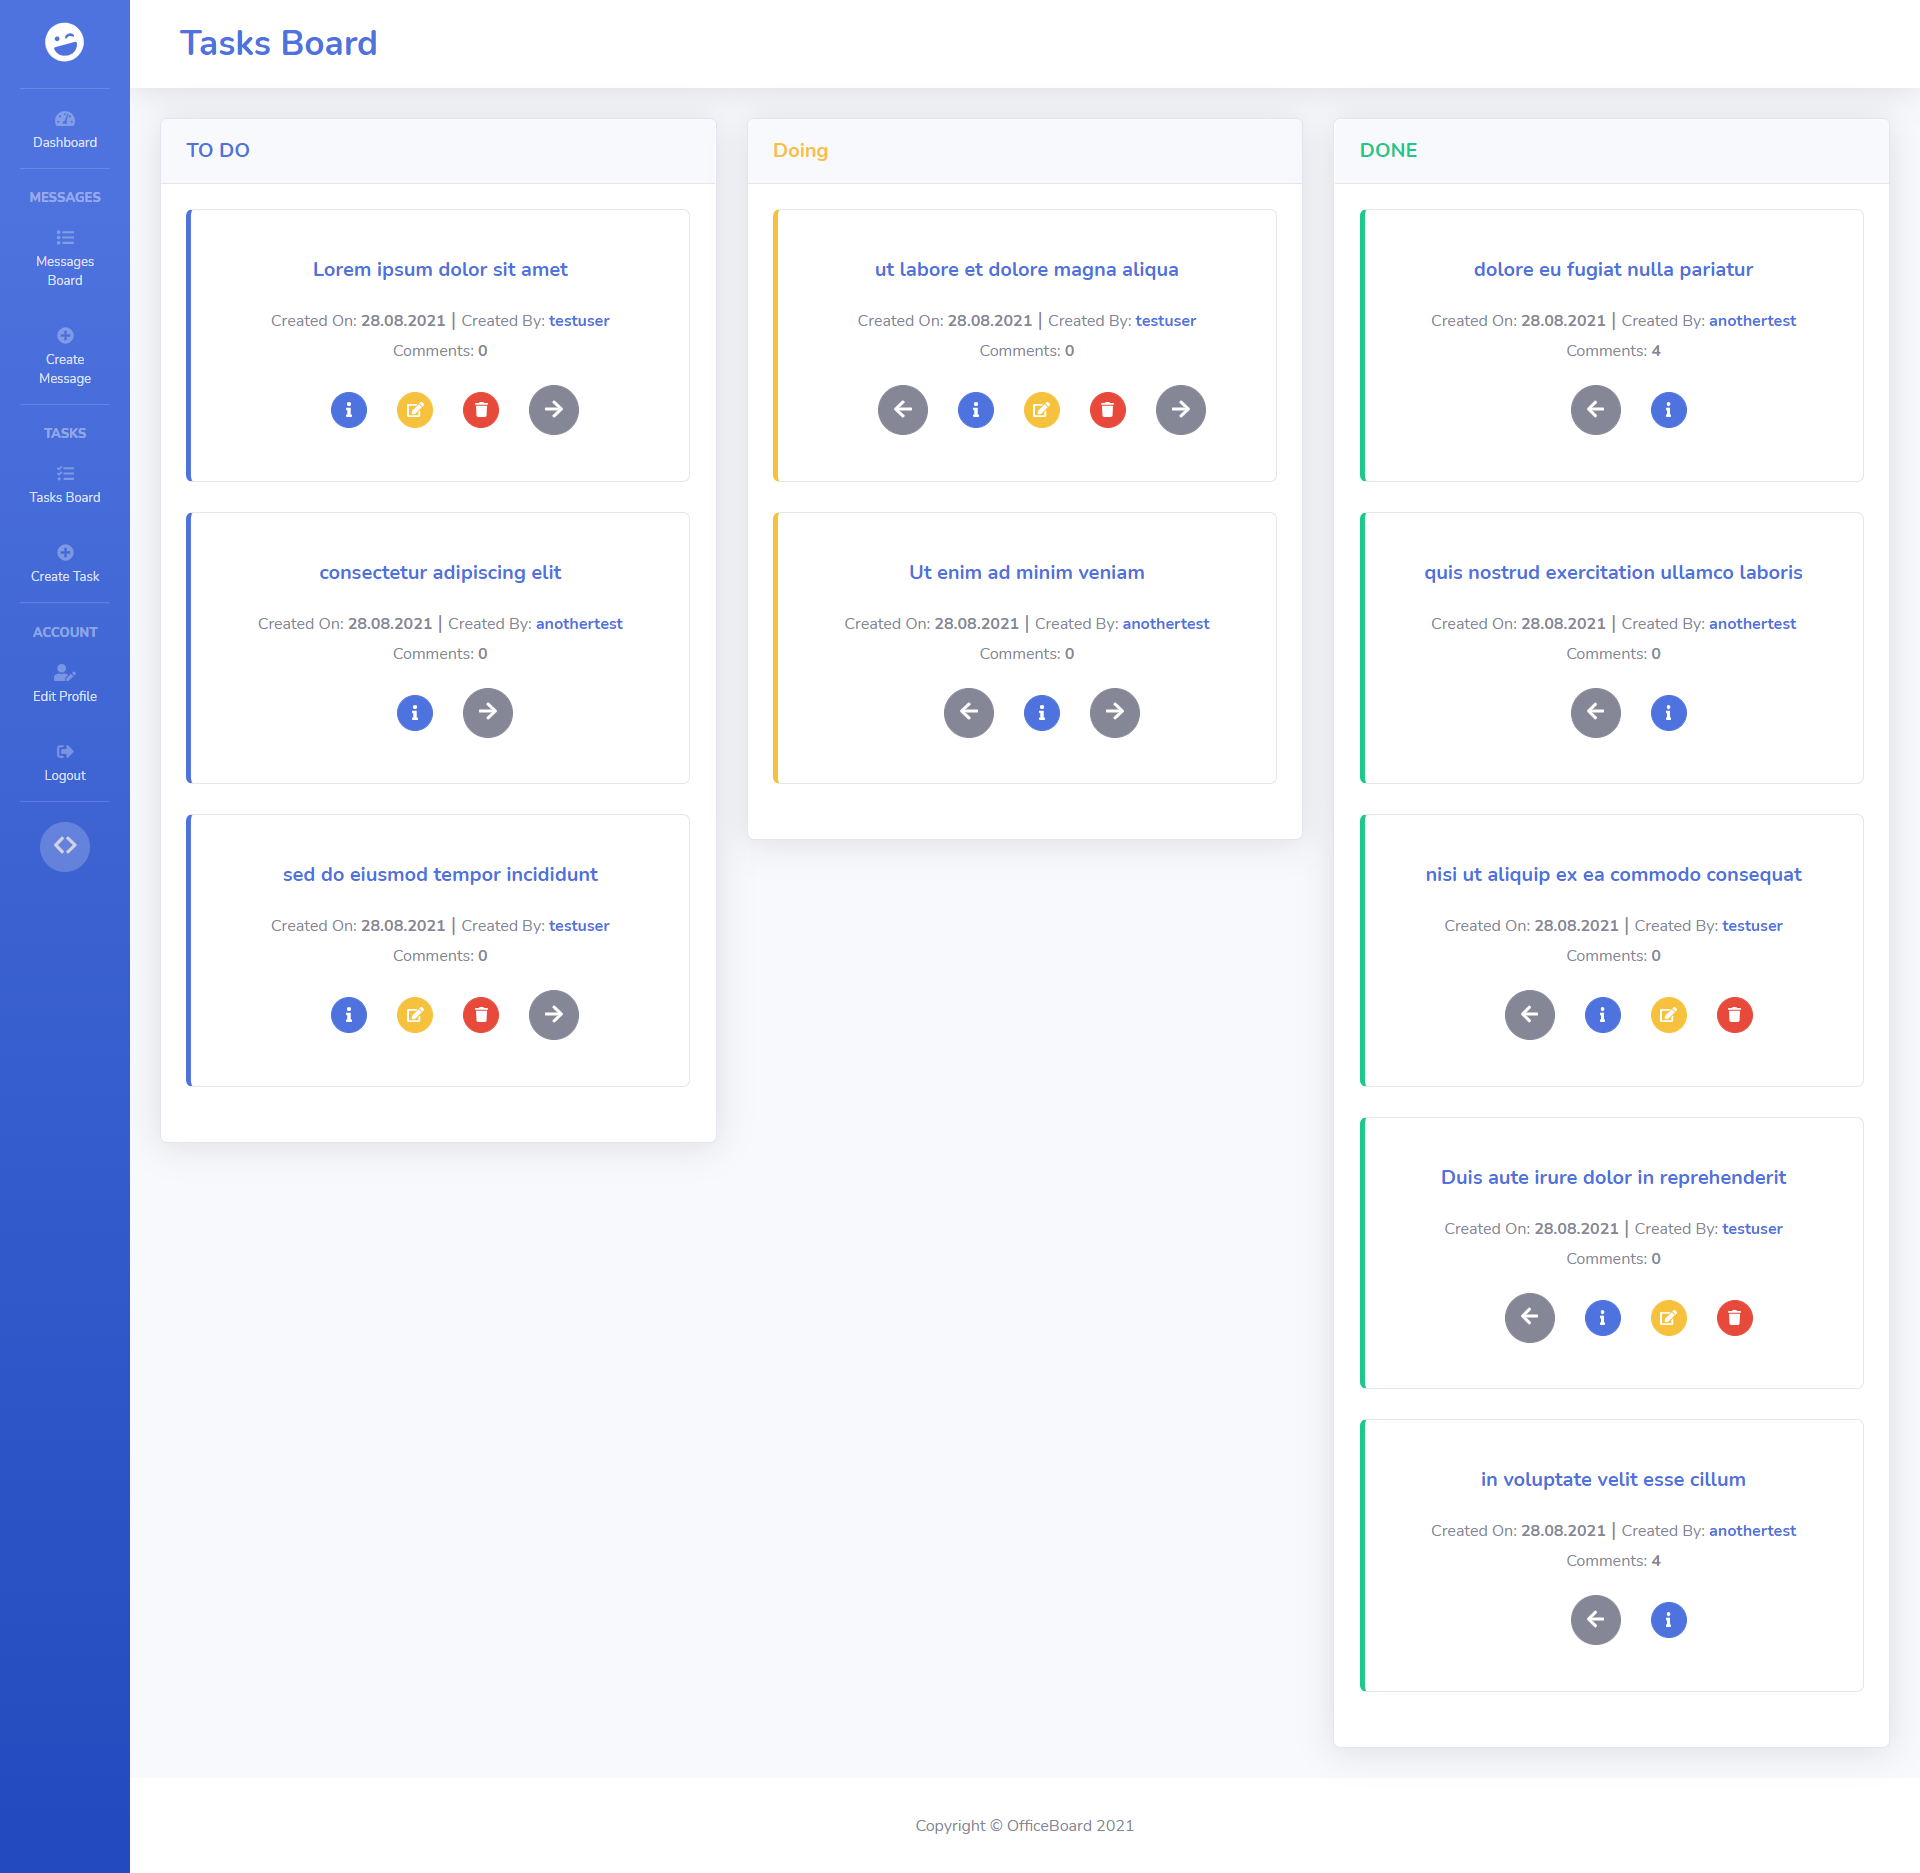The width and height of the screenshot is (1920, 1873).
Task: Go to Messages Board in sidebar
Action: [x=65, y=258]
